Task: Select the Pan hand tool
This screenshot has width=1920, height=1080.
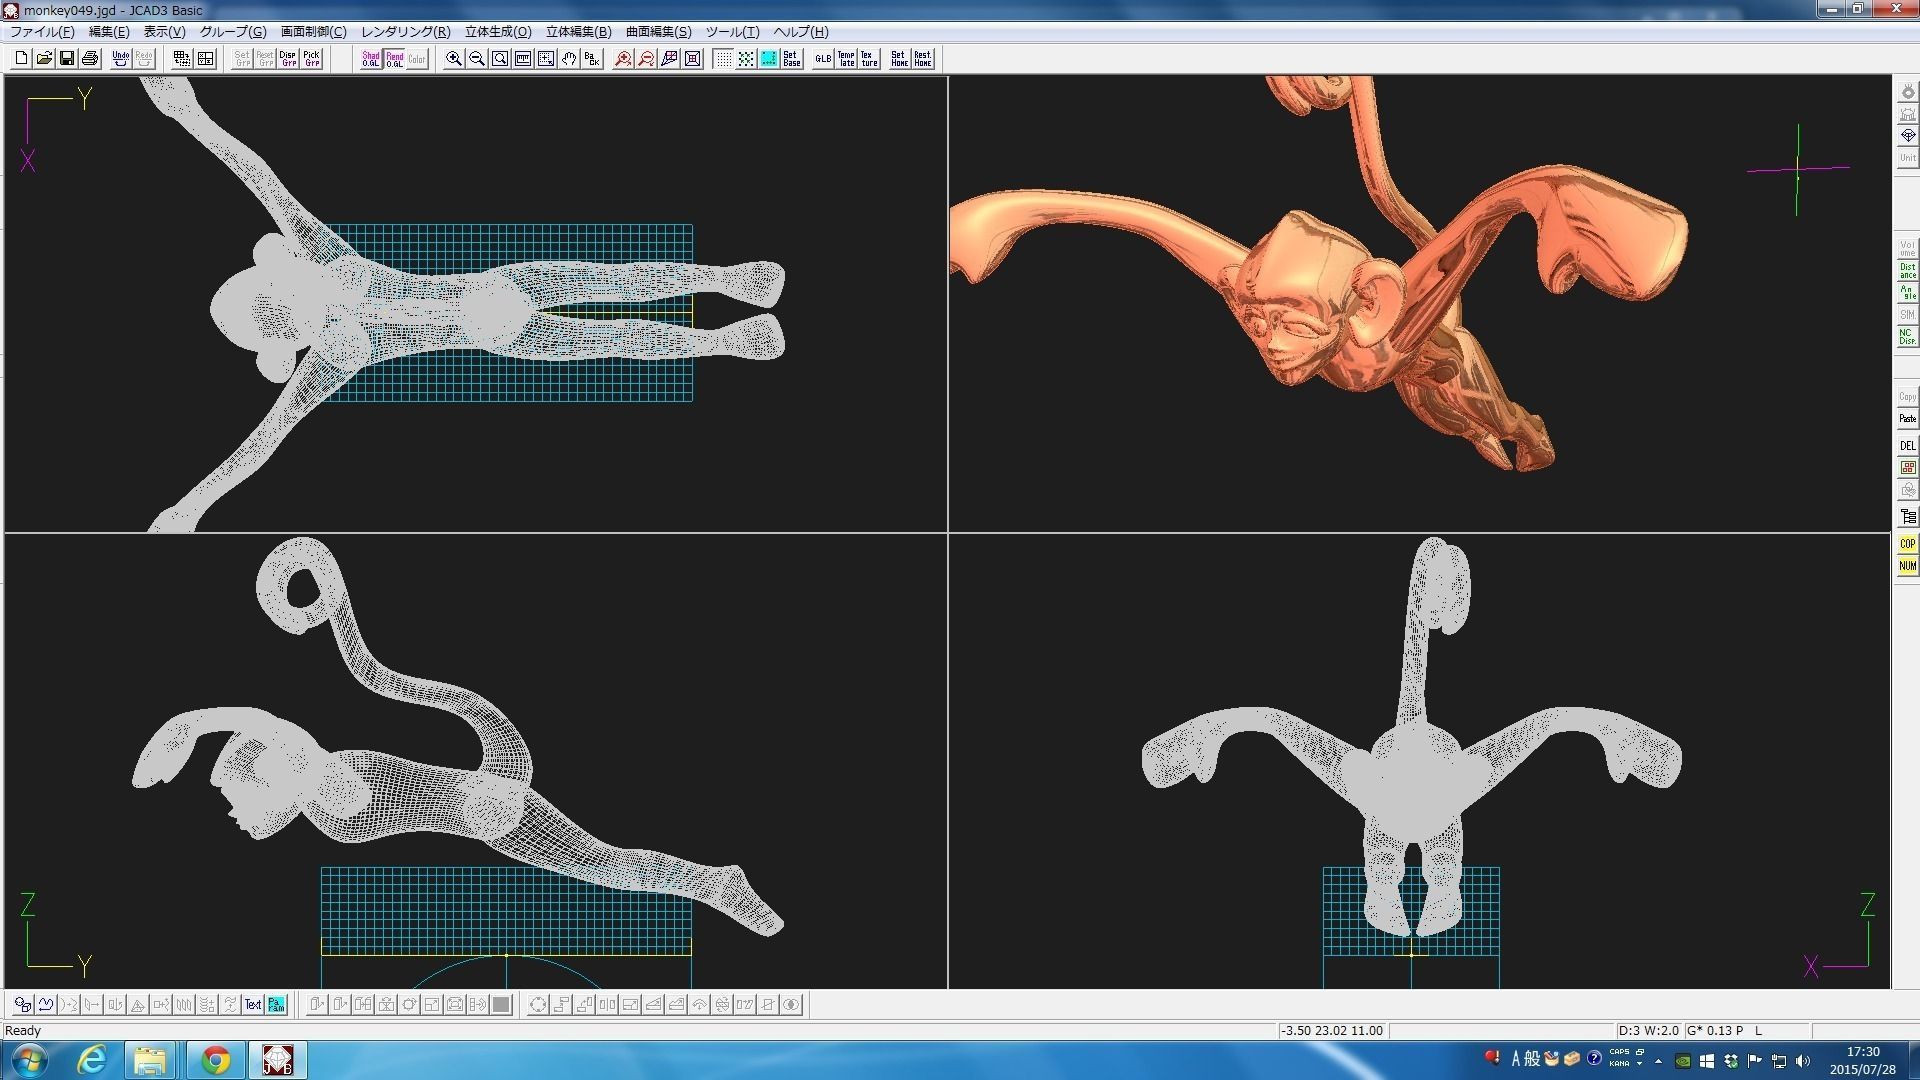Action: (569, 59)
